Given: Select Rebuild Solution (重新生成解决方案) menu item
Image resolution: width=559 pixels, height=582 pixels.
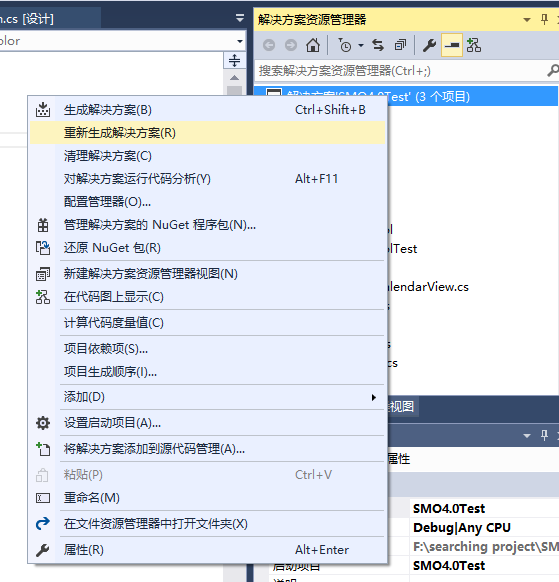Looking at the screenshot, I should tap(207, 133).
